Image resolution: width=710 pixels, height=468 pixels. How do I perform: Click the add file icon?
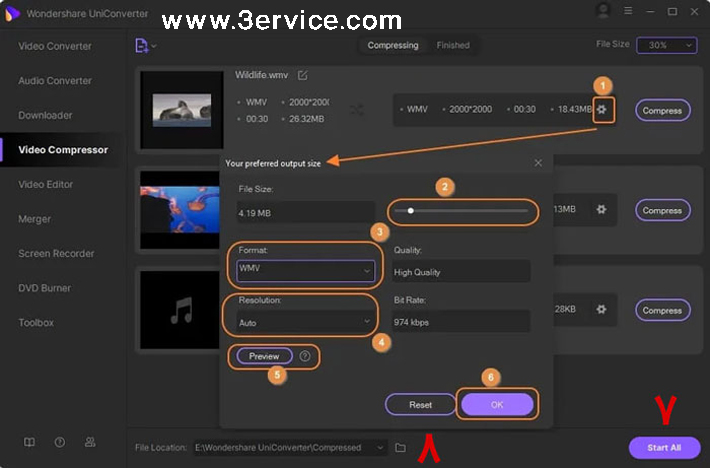(143, 46)
